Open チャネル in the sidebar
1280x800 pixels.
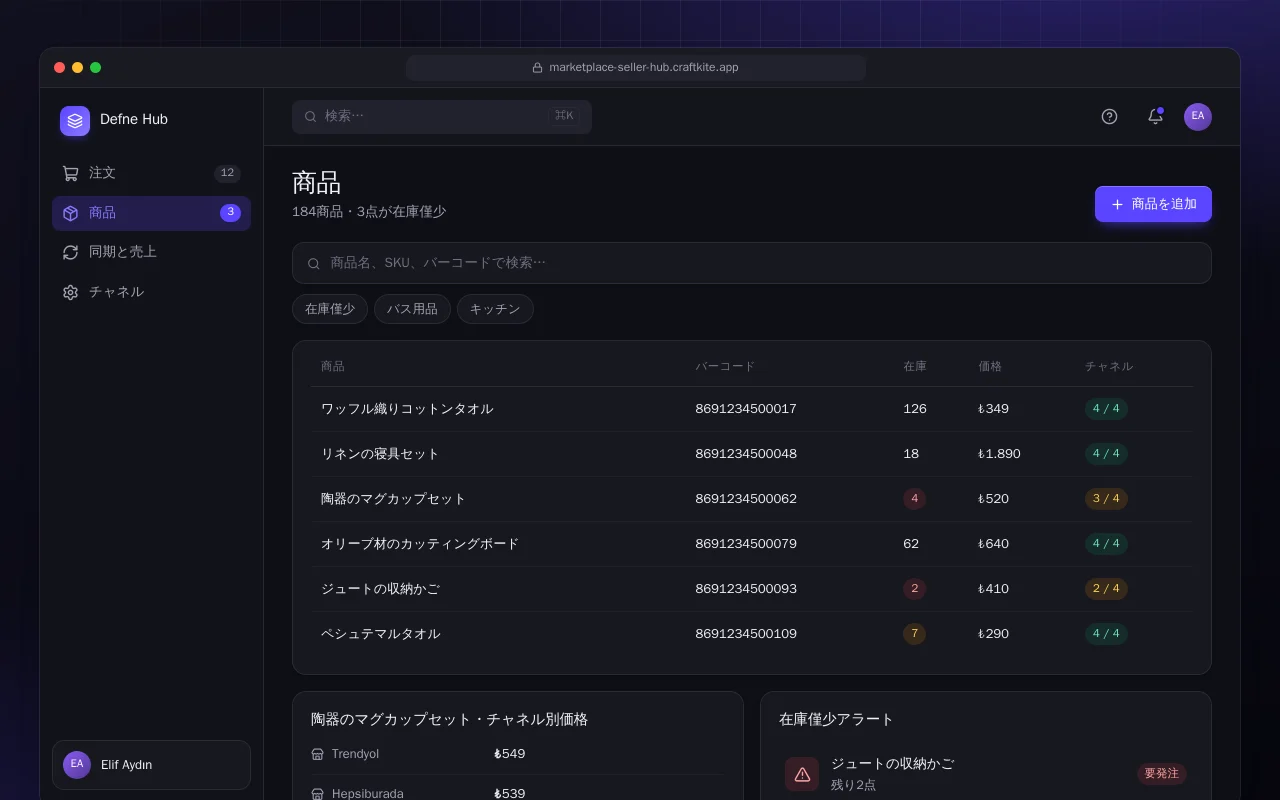click(x=151, y=292)
